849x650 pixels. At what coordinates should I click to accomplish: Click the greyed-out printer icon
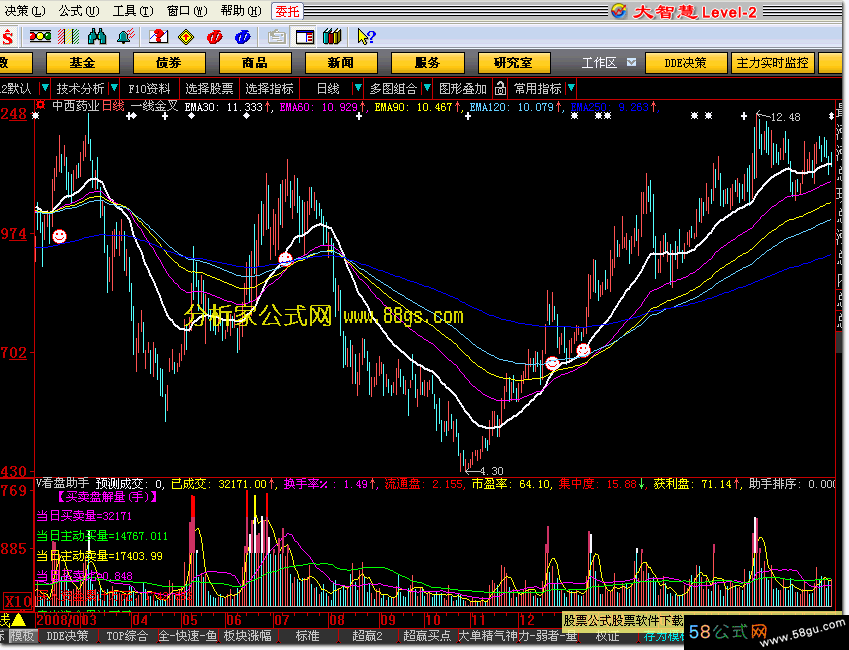tap(277, 37)
